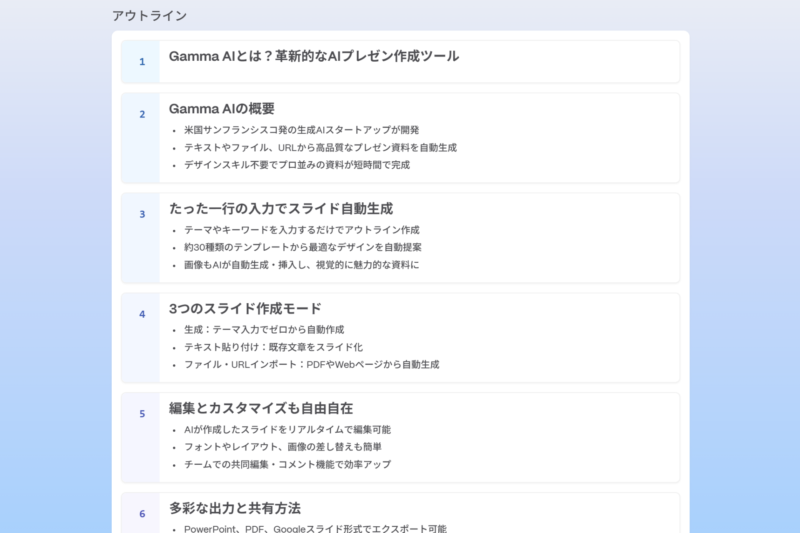Click the Gamma AIの概要 heading
The width and height of the screenshot is (800, 533).
coord(222,108)
